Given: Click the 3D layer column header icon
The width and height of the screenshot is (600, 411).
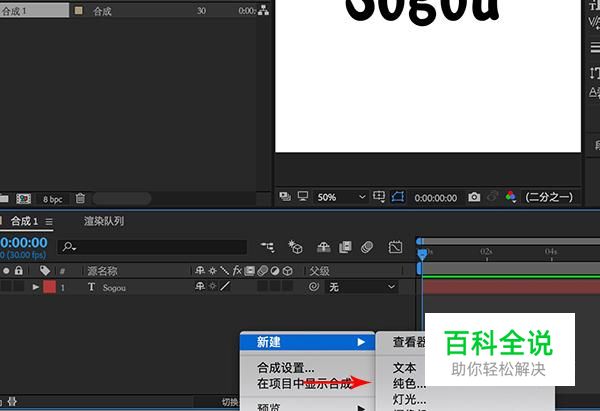Looking at the screenshot, I should tap(288, 271).
